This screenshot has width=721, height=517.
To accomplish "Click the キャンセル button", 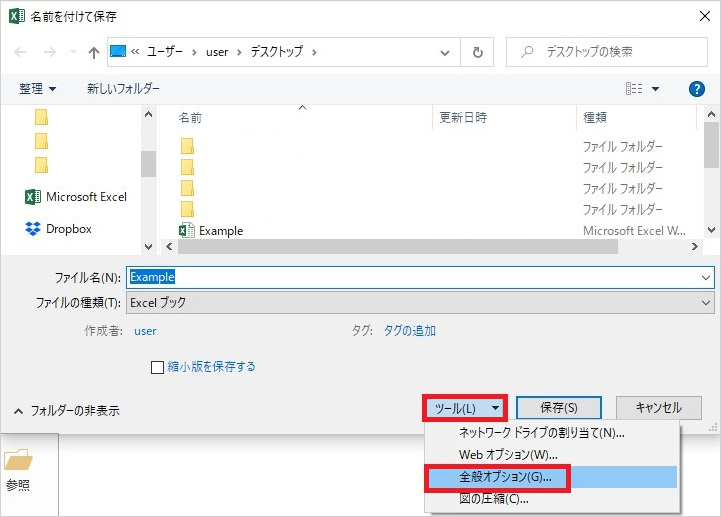I will (x=658, y=408).
